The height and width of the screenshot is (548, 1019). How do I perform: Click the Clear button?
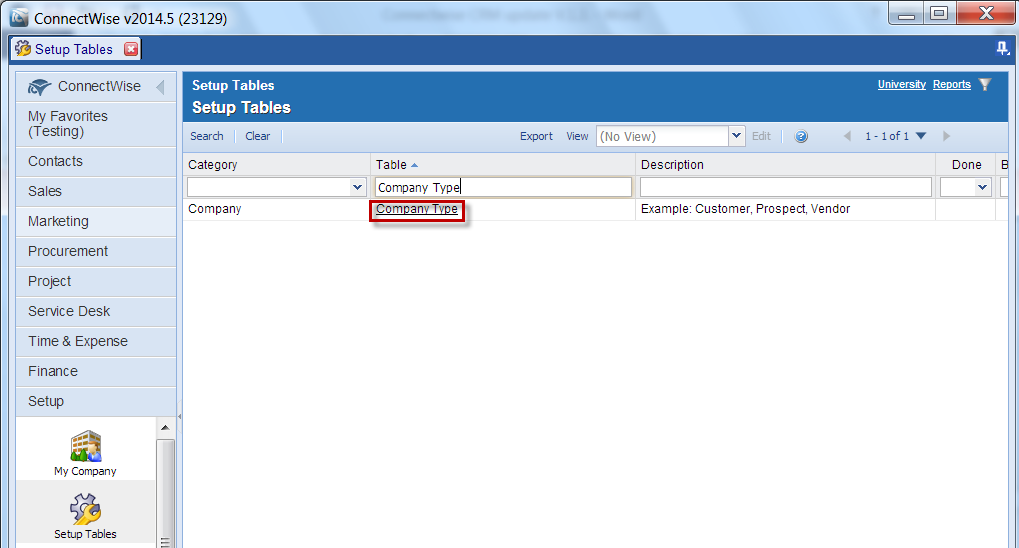(257, 136)
